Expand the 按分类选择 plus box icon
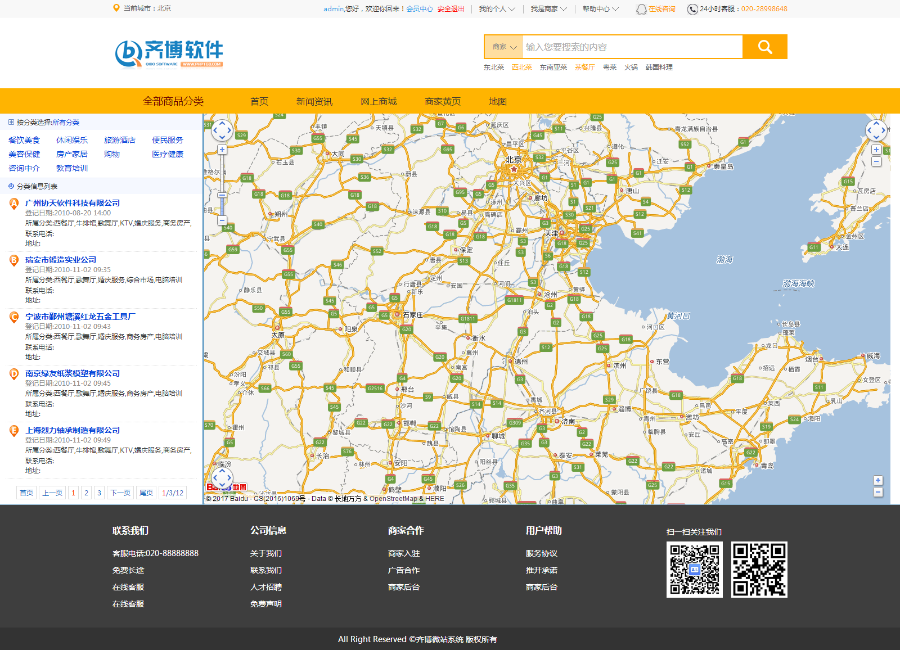Viewport: 900px width, 650px height. (x=11, y=122)
